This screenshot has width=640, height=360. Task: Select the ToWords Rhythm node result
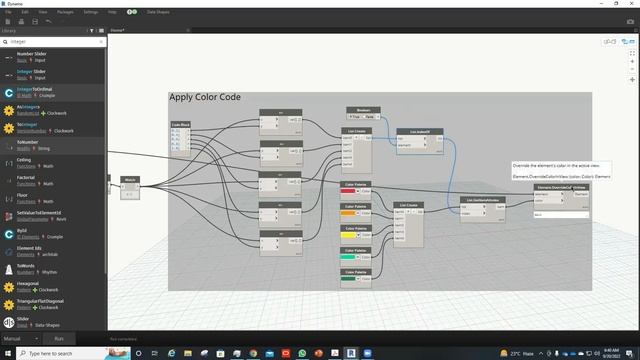coord(53,269)
